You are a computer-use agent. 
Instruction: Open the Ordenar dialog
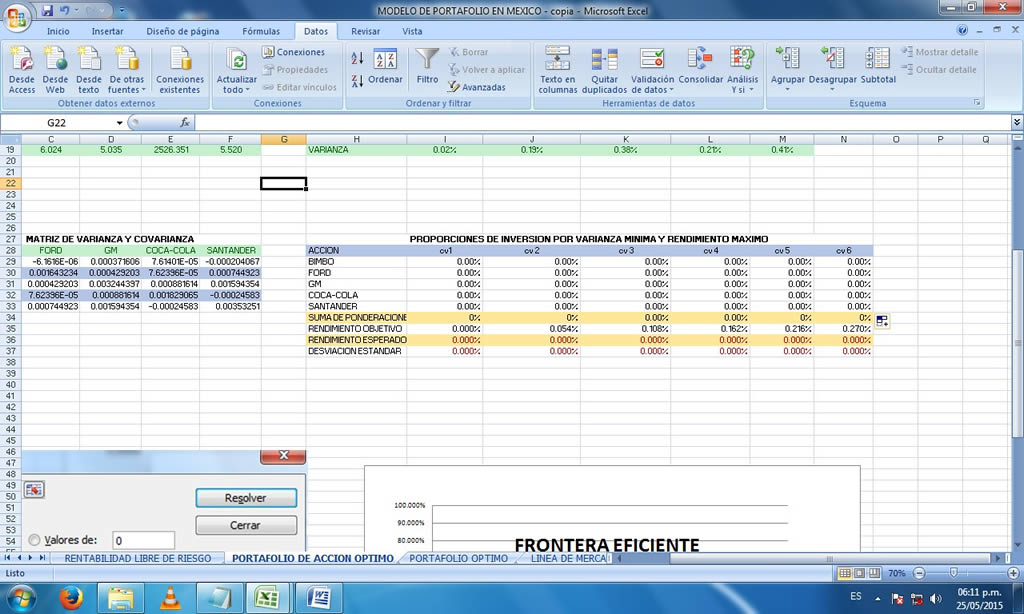tap(385, 67)
